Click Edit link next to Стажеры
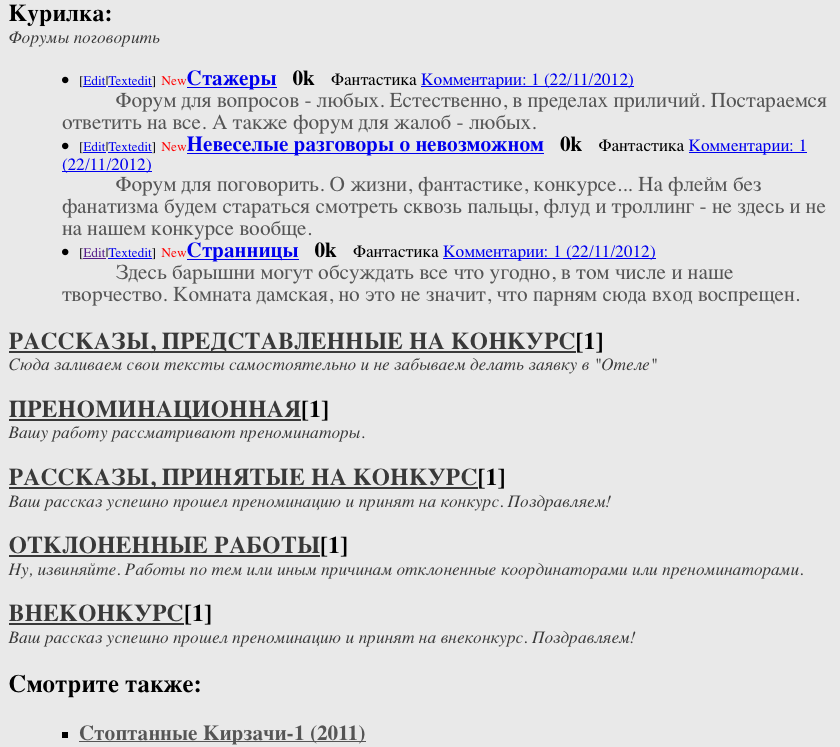This screenshot has height=747, width=840. (x=93, y=81)
